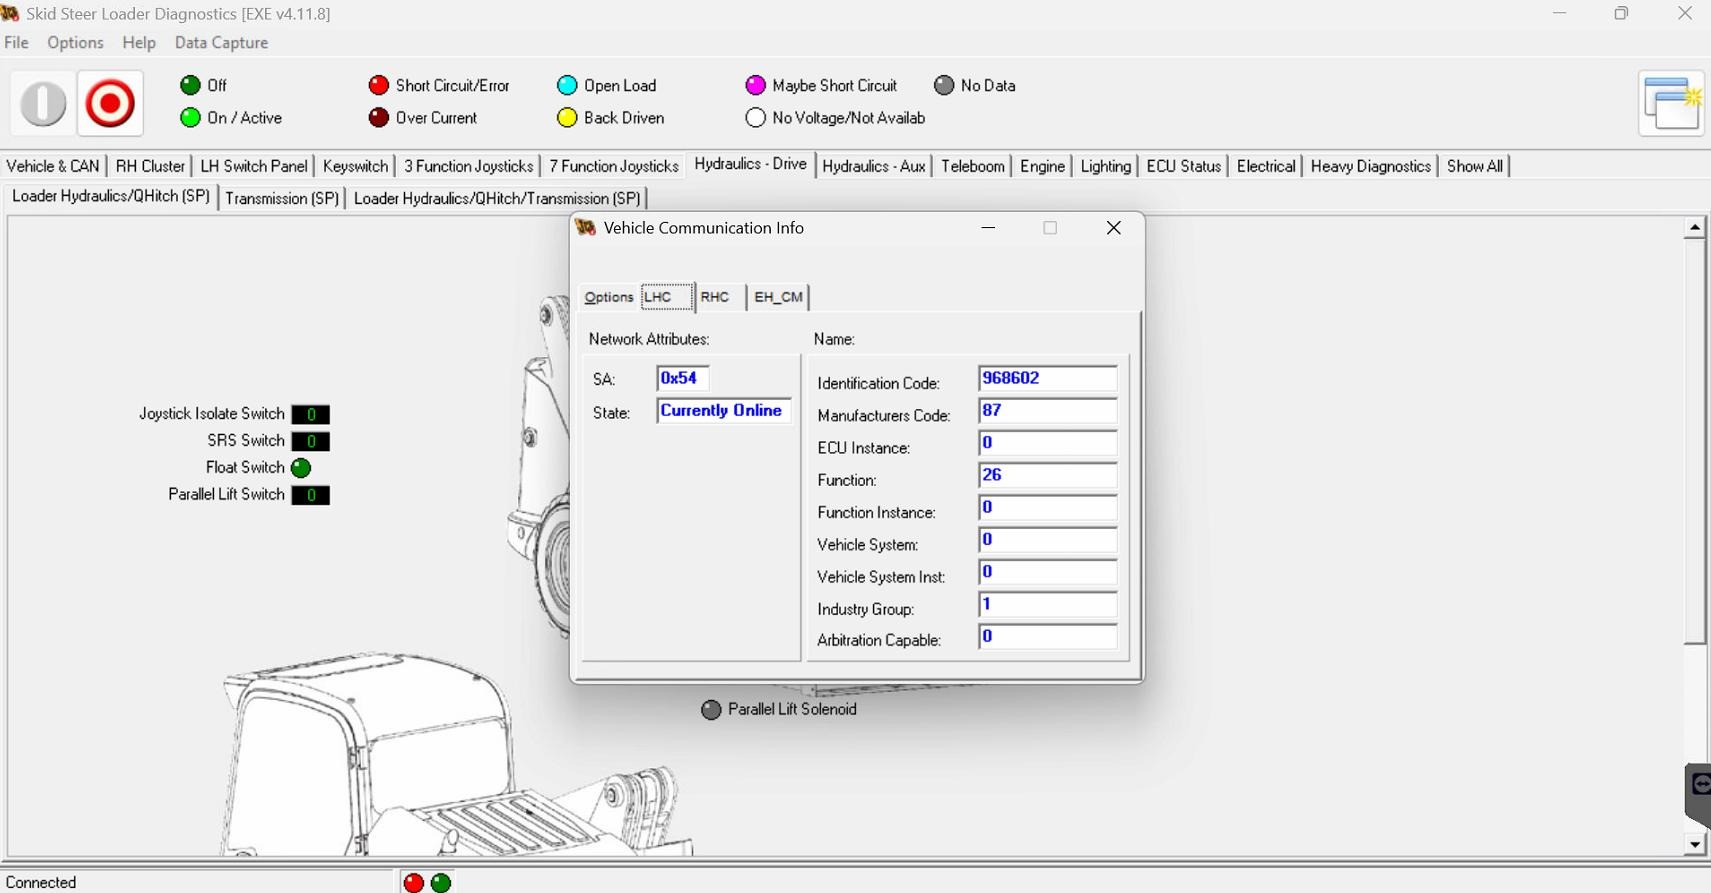Click the bright green On / Active indicator
The width and height of the screenshot is (1711, 893).
(x=190, y=117)
